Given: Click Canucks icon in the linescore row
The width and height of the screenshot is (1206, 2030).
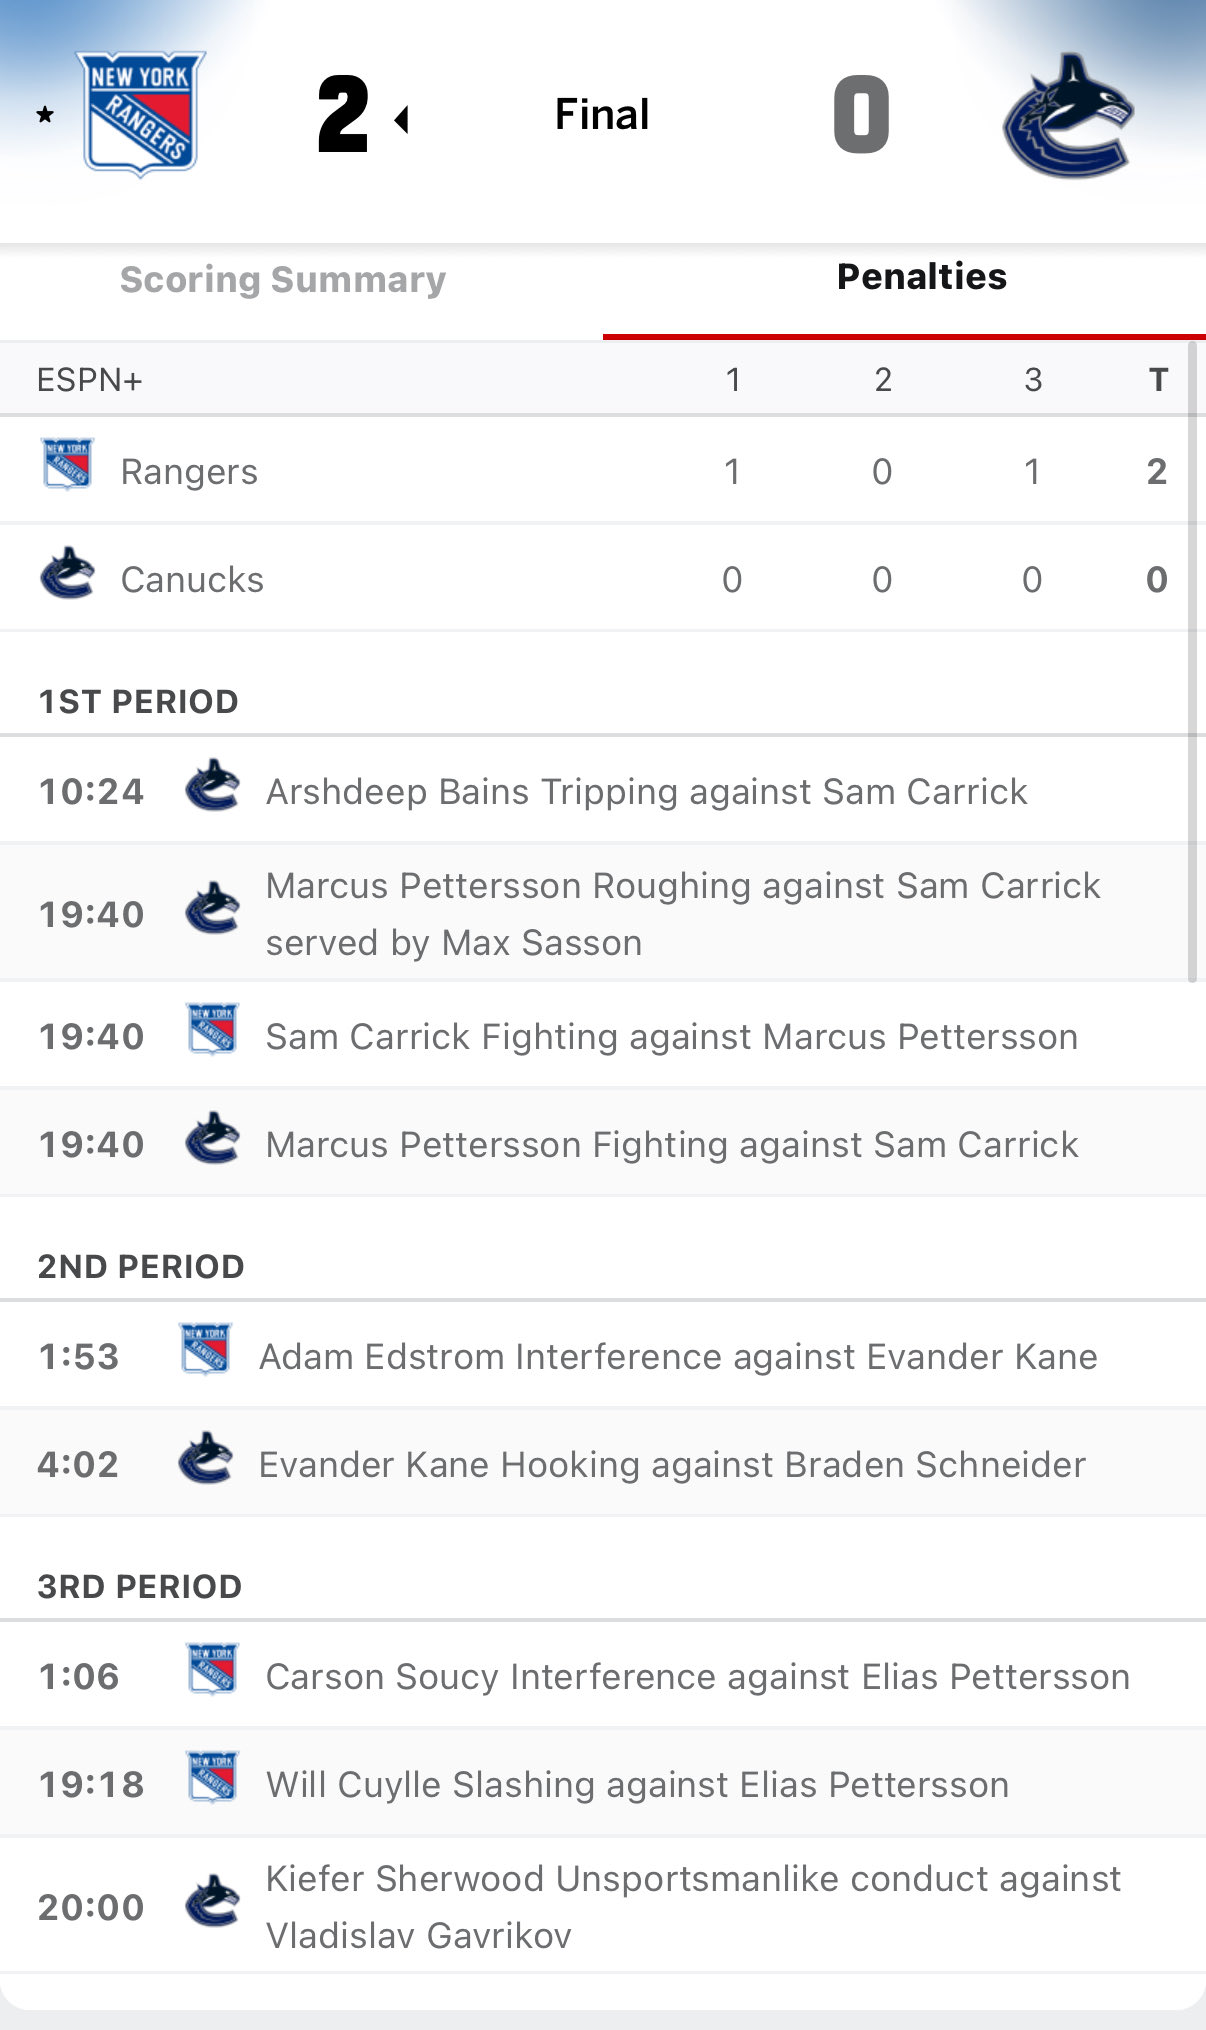Looking at the screenshot, I should pos(67,574).
